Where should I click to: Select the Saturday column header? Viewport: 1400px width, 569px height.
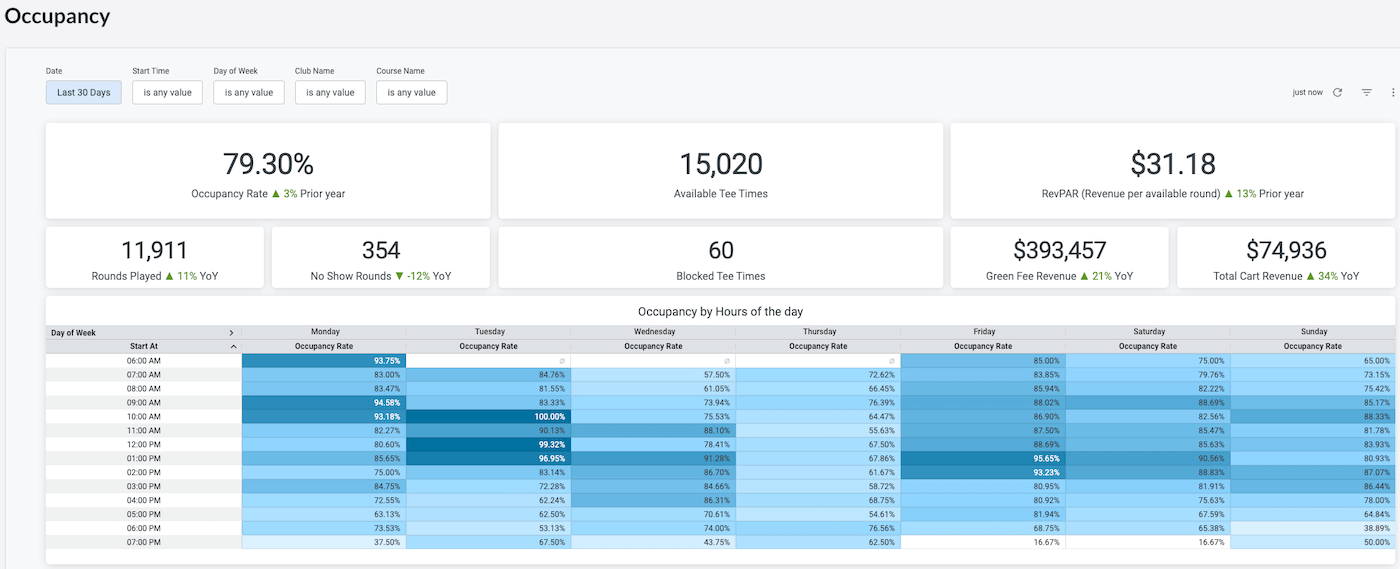[1148, 332]
